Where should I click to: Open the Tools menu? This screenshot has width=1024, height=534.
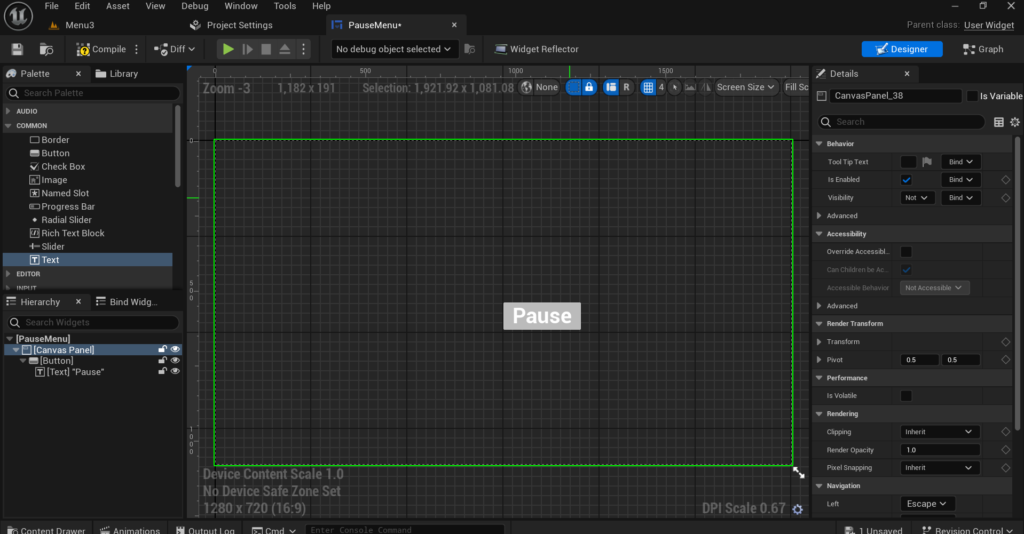[x=285, y=6]
